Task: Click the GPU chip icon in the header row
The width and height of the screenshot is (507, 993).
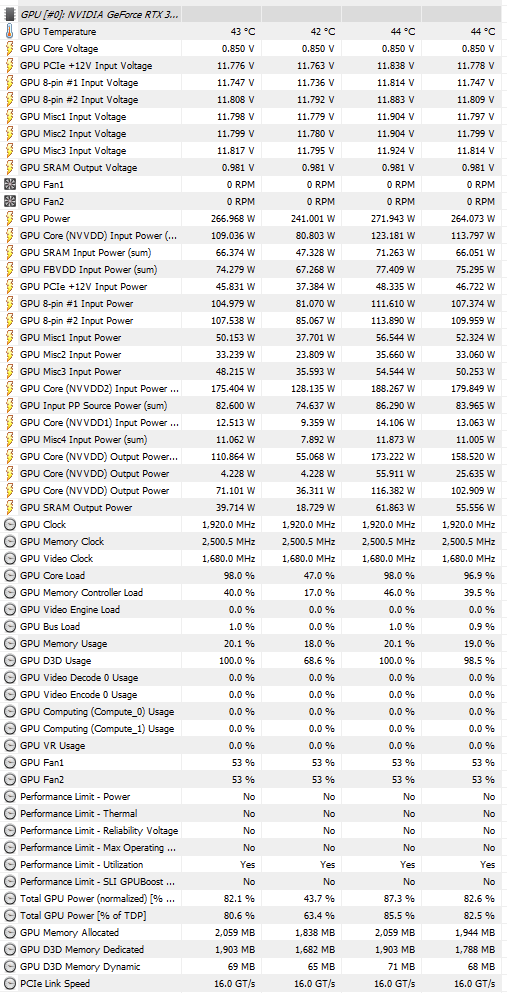Action: coord(9,13)
